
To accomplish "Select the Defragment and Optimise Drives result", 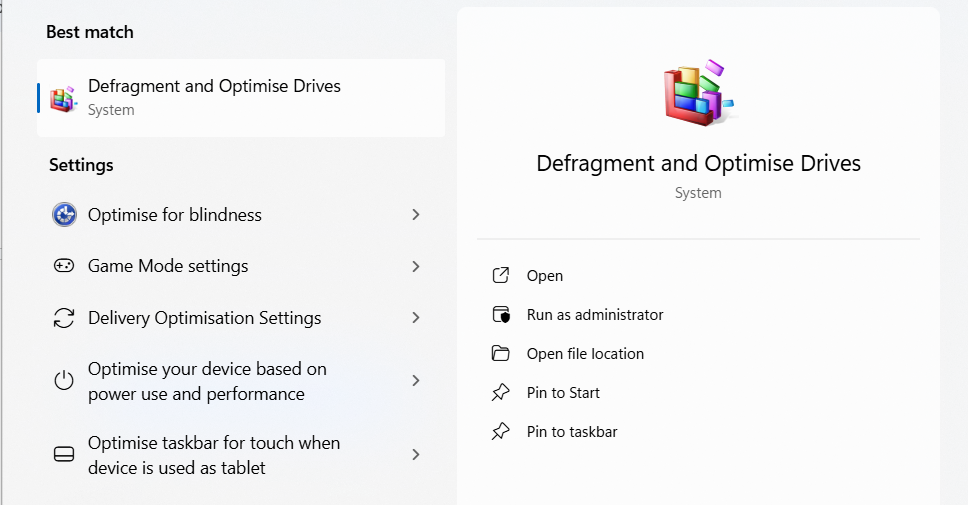I will [214, 97].
